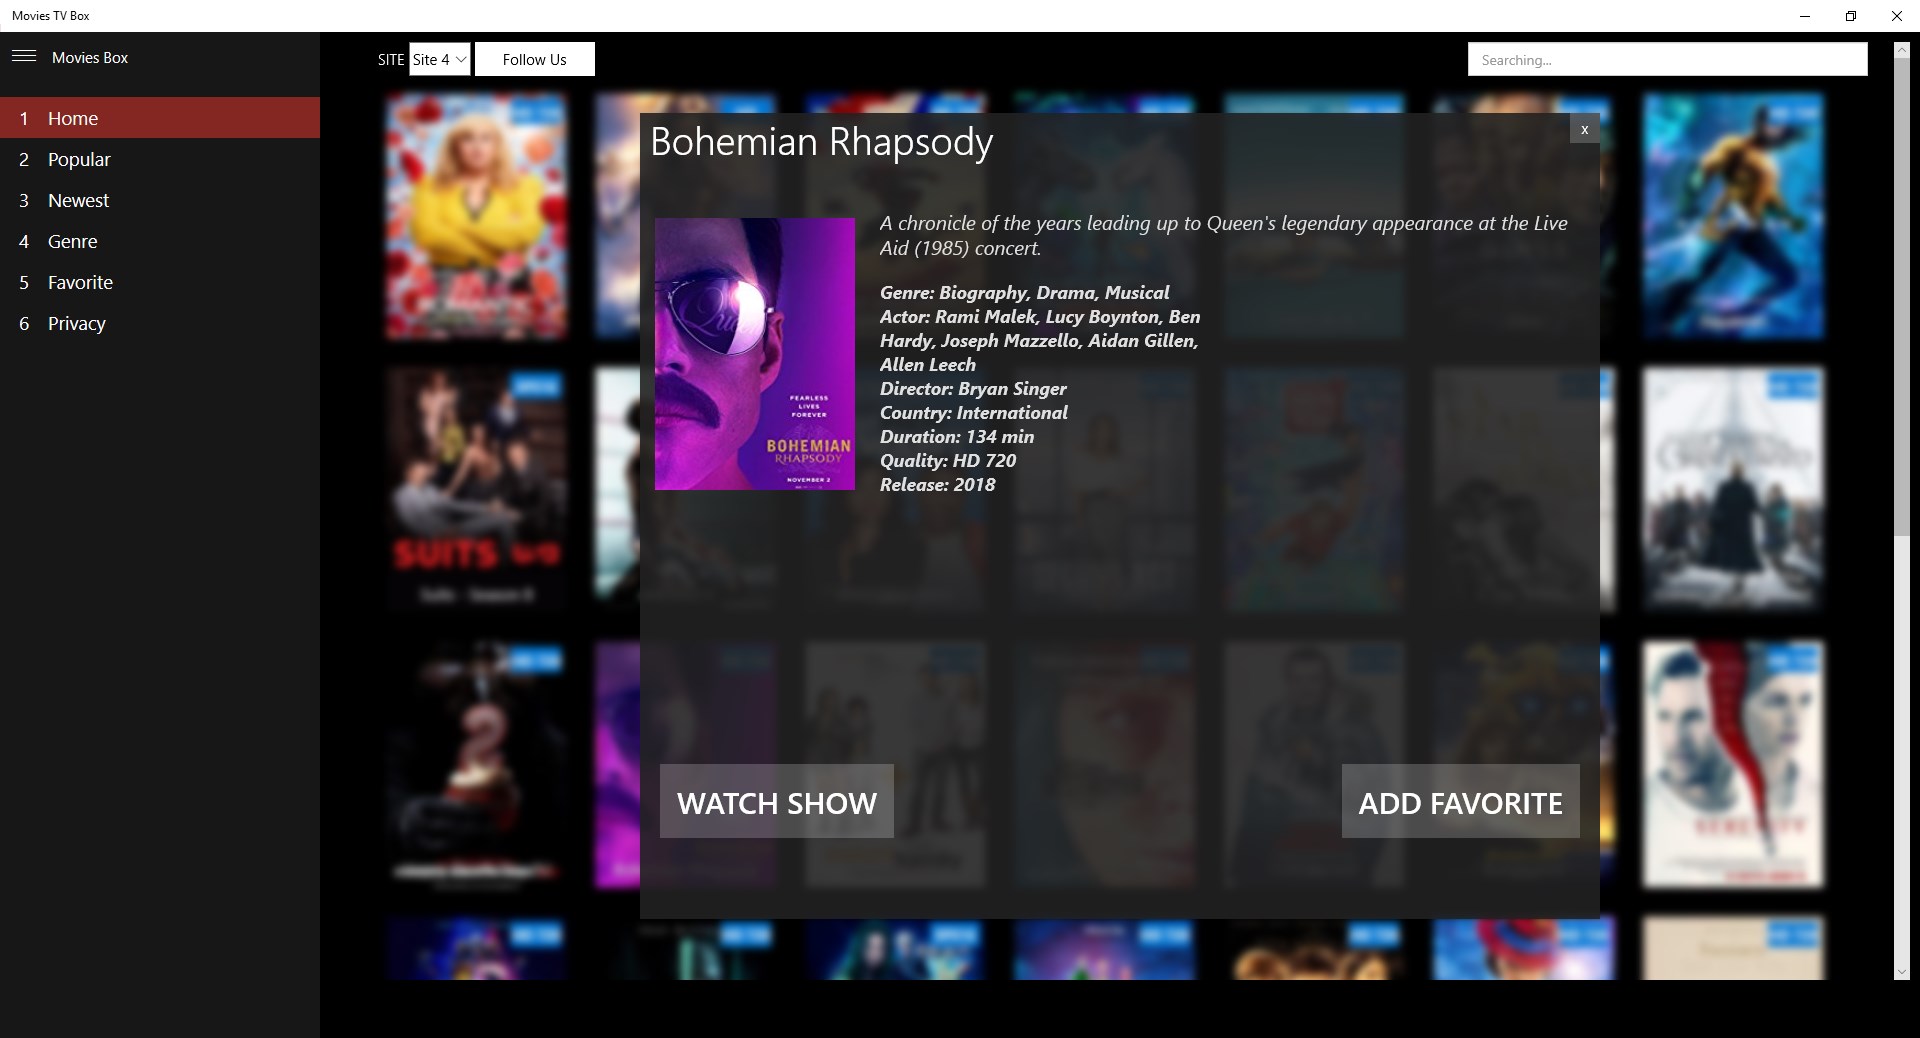Click the 'Release: 2018' text
This screenshot has width=1920, height=1038.
tap(938, 485)
